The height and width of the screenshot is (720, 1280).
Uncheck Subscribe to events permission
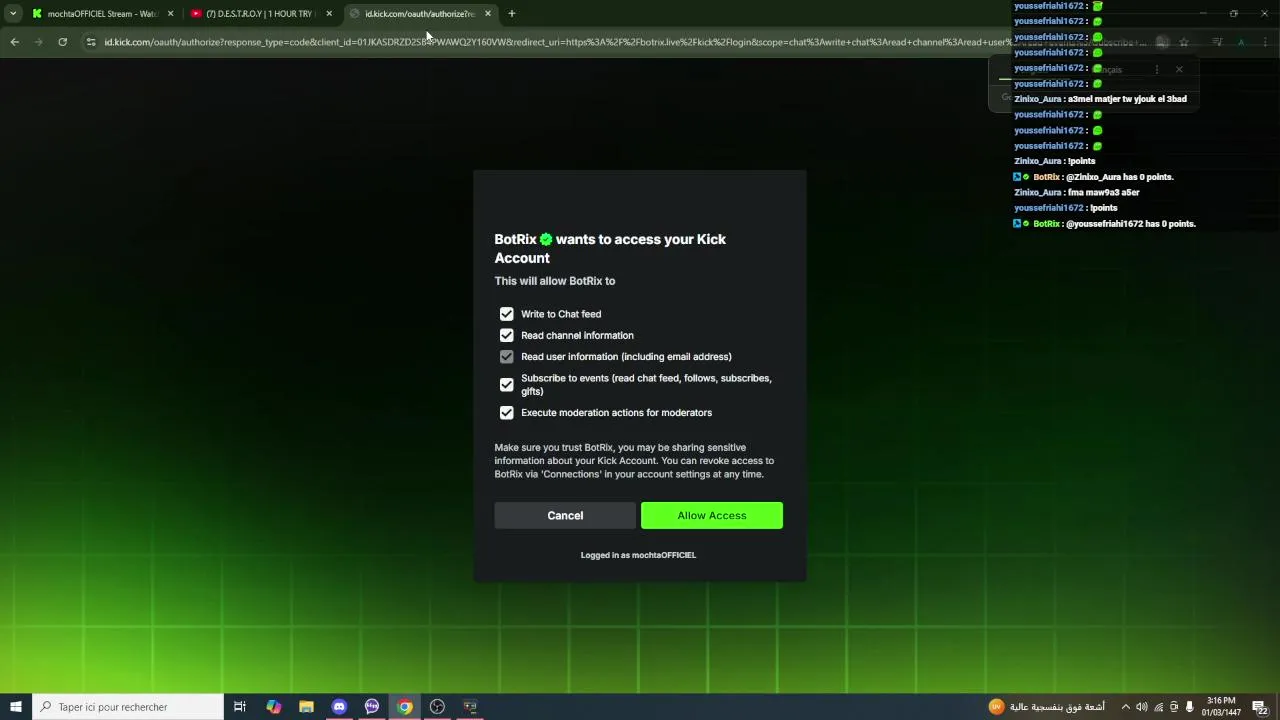[x=507, y=384]
